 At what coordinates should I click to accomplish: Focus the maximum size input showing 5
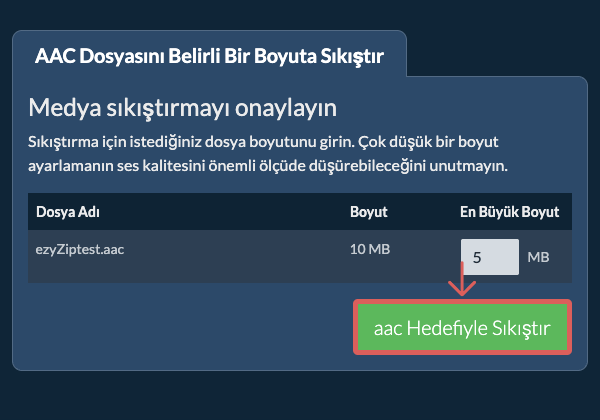pos(490,257)
